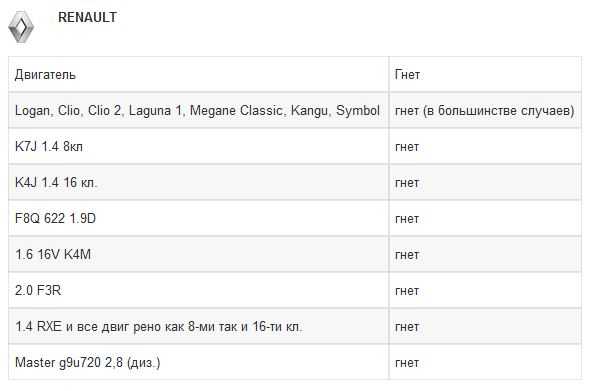The height and width of the screenshot is (391, 595).
Task: Click гнет (в большинстве случаев) cell
Action: (x=485, y=110)
